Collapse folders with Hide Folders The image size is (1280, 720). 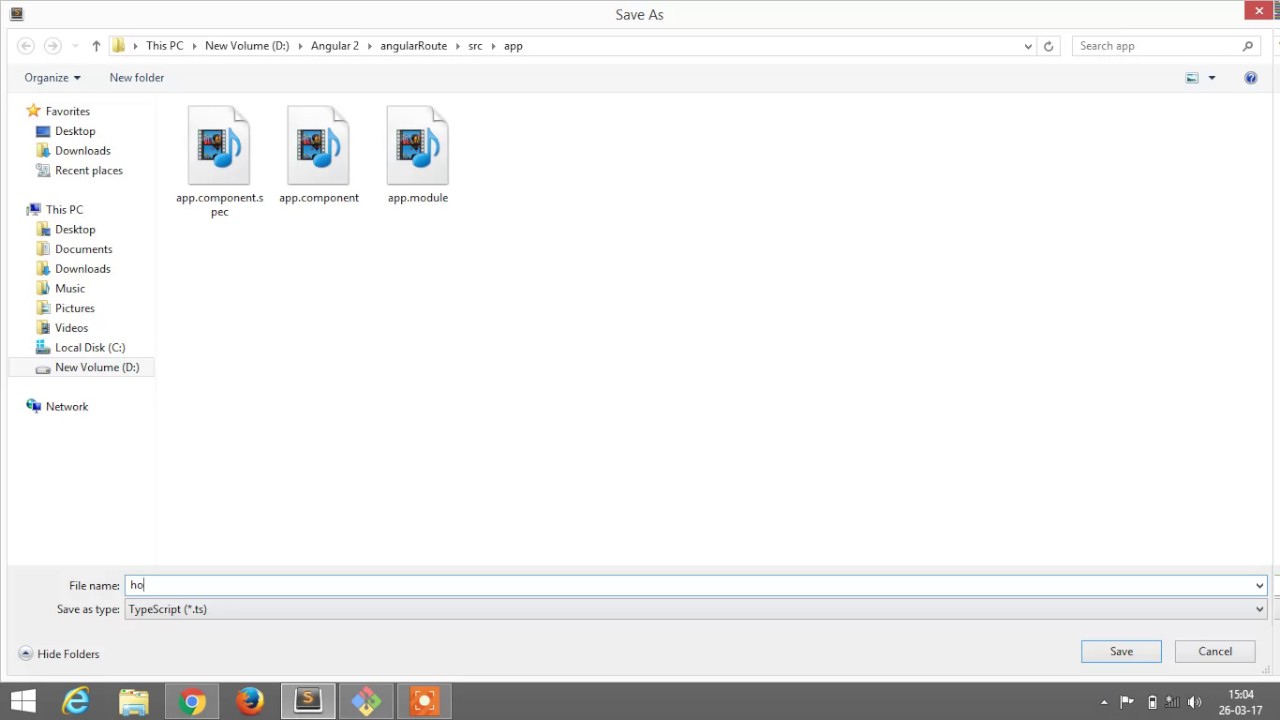[59, 654]
